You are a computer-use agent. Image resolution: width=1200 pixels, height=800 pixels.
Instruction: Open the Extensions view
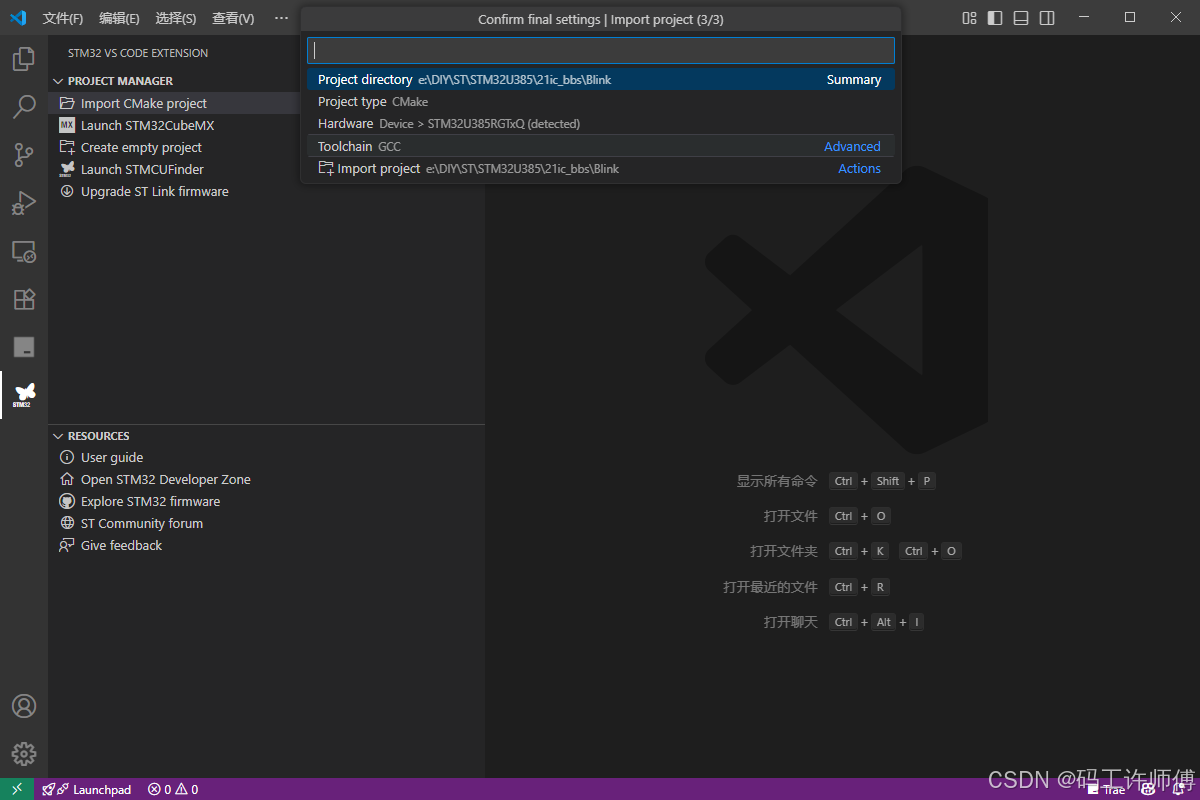pyautogui.click(x=24, y=299)
